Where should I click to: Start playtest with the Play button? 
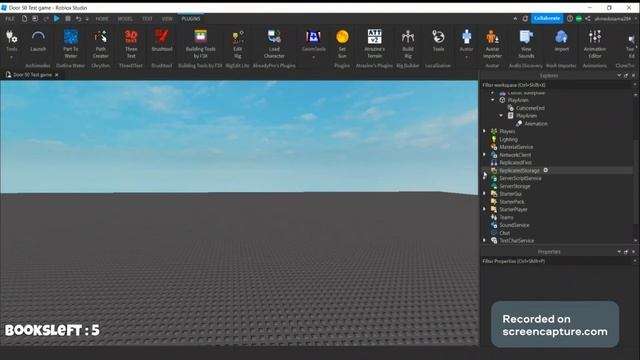57,18
